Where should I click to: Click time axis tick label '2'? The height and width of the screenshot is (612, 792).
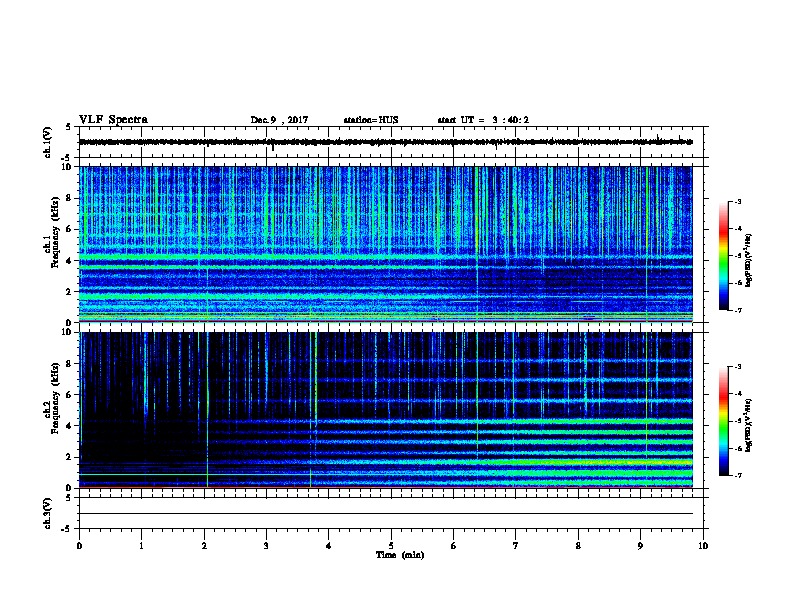204,546
